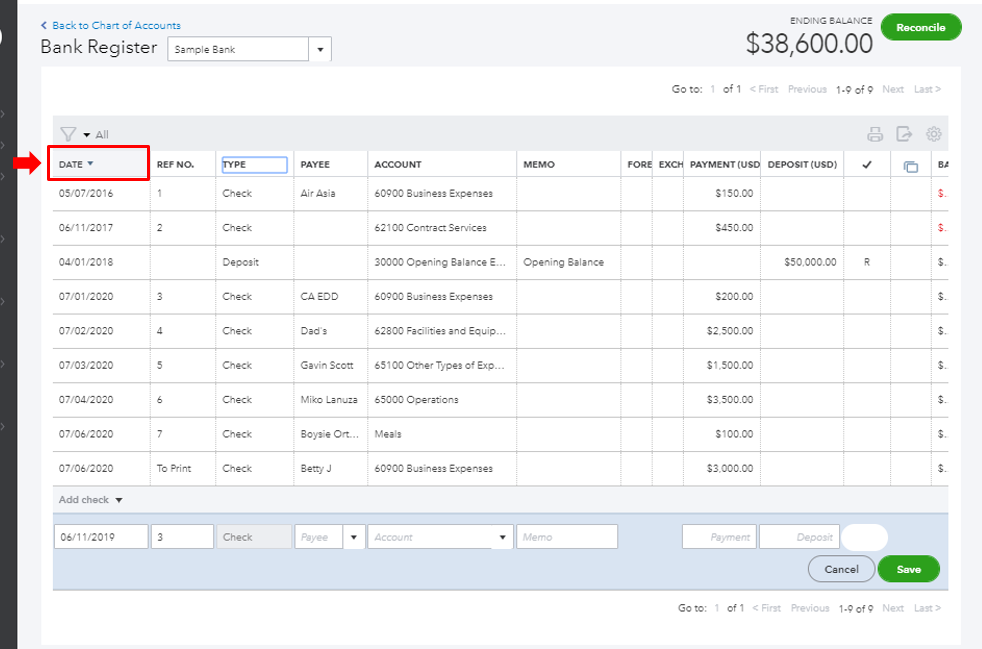Open the filter funnel icon
This screenshot has width=982, height=649.
point(68,134)
